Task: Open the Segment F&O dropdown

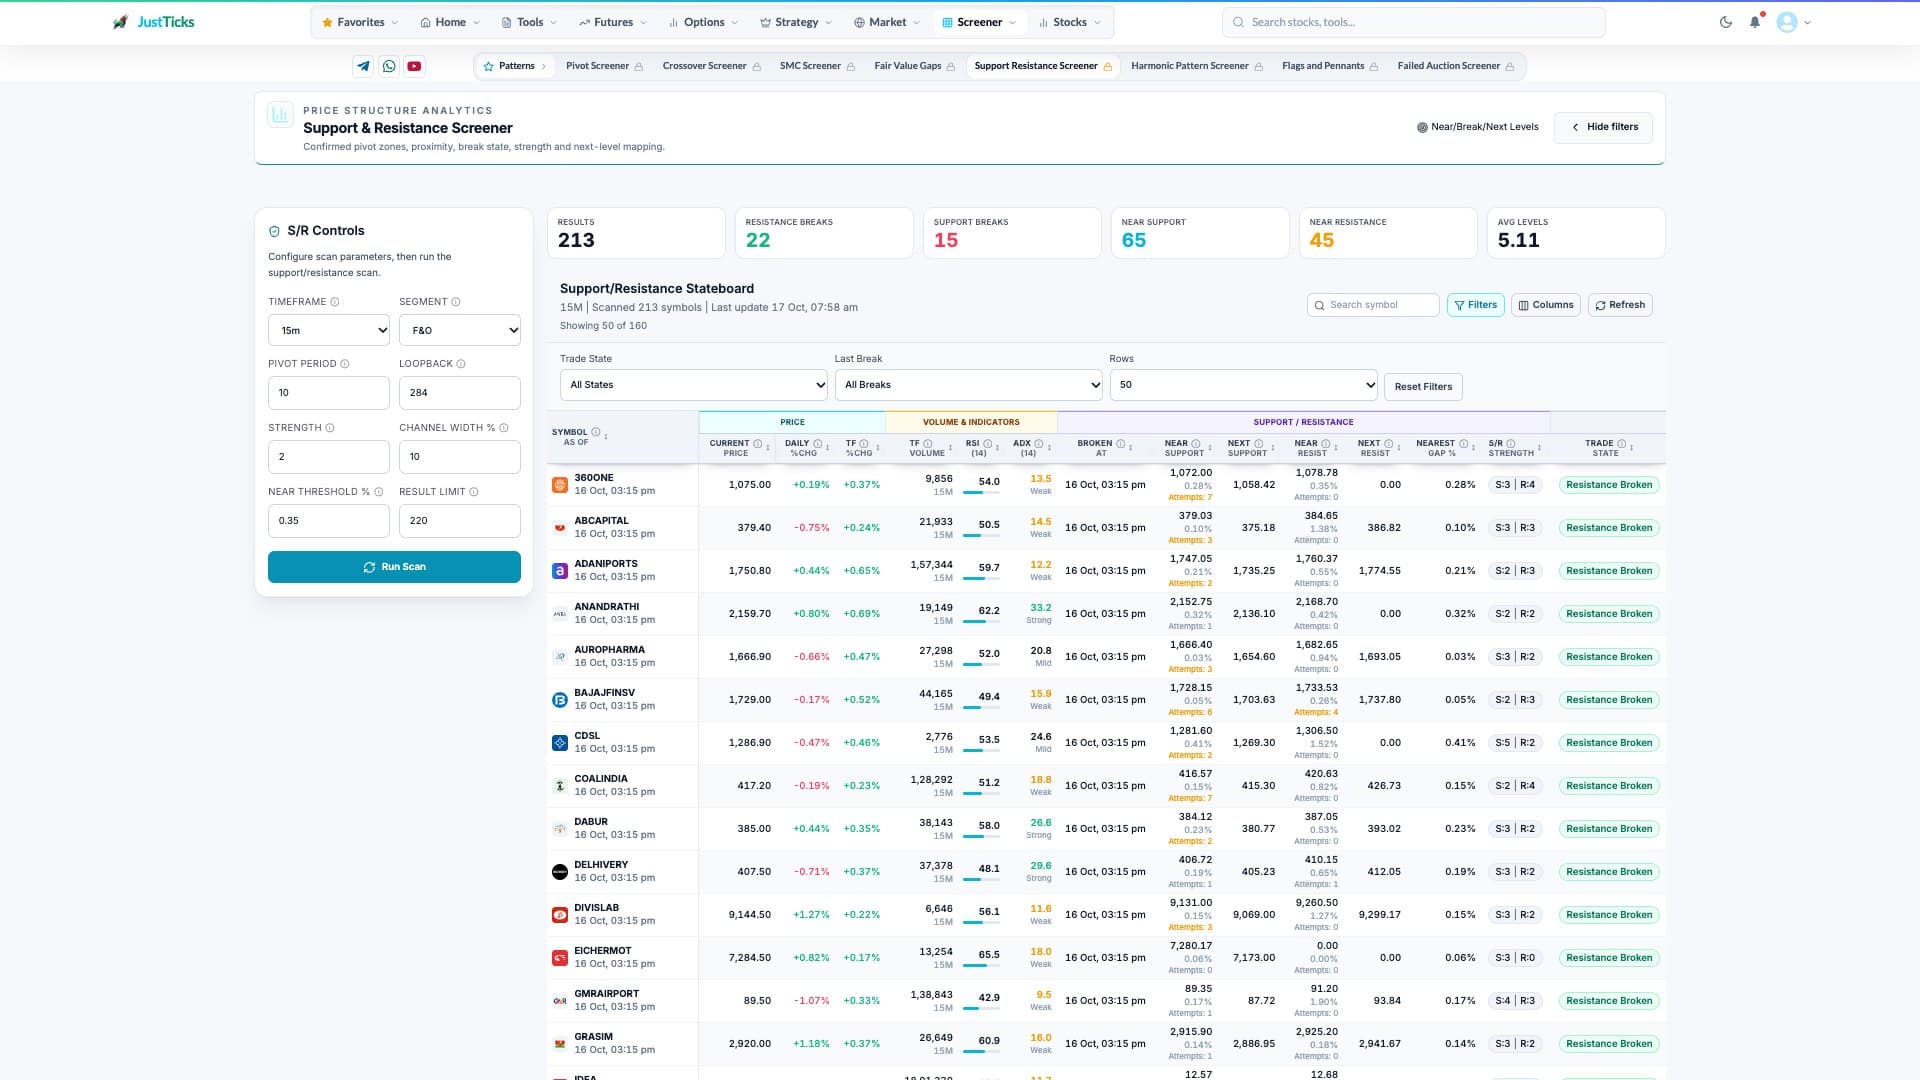Action: click(x=460, y=330)
